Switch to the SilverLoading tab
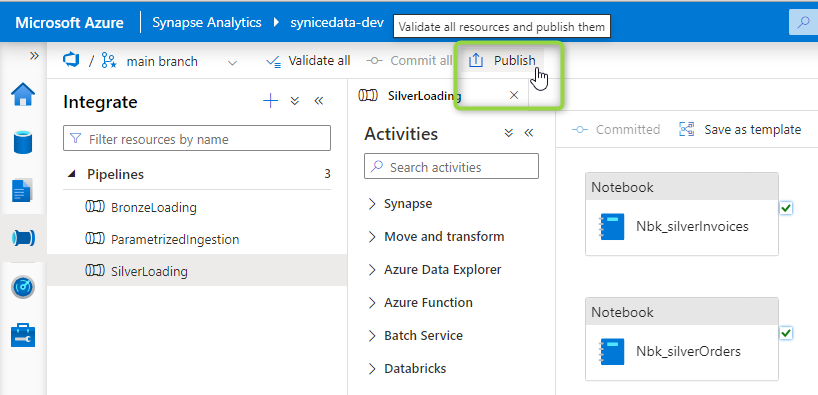 point(424,95)
